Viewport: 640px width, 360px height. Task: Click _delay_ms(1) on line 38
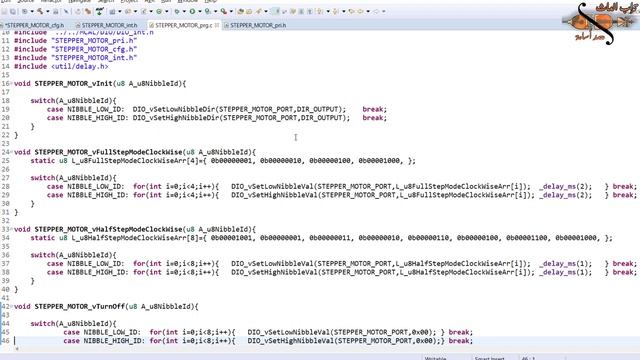(x=565, y=272)
